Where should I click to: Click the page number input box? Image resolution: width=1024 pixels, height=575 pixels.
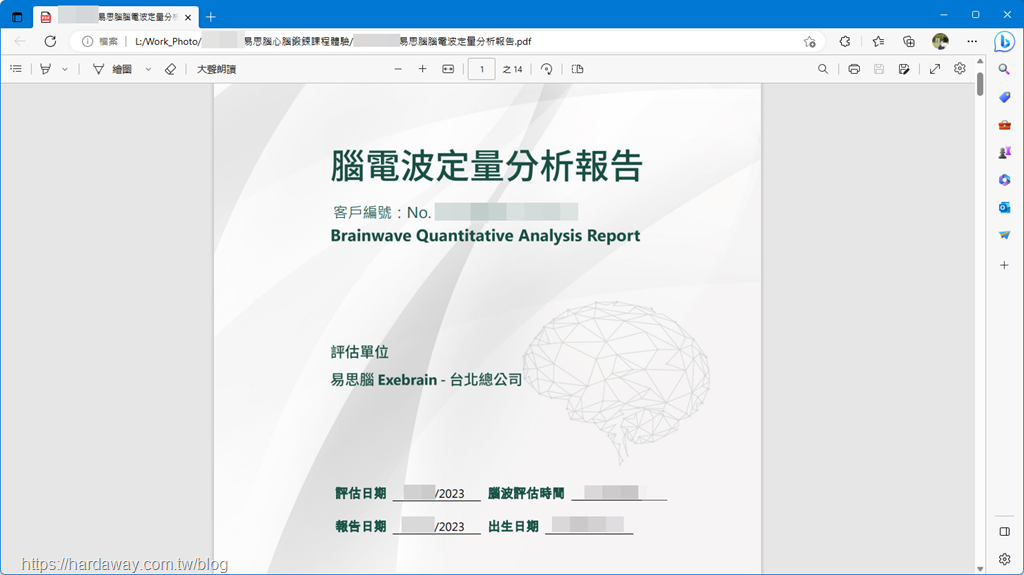pyautogui.click(x=481, y=69)
